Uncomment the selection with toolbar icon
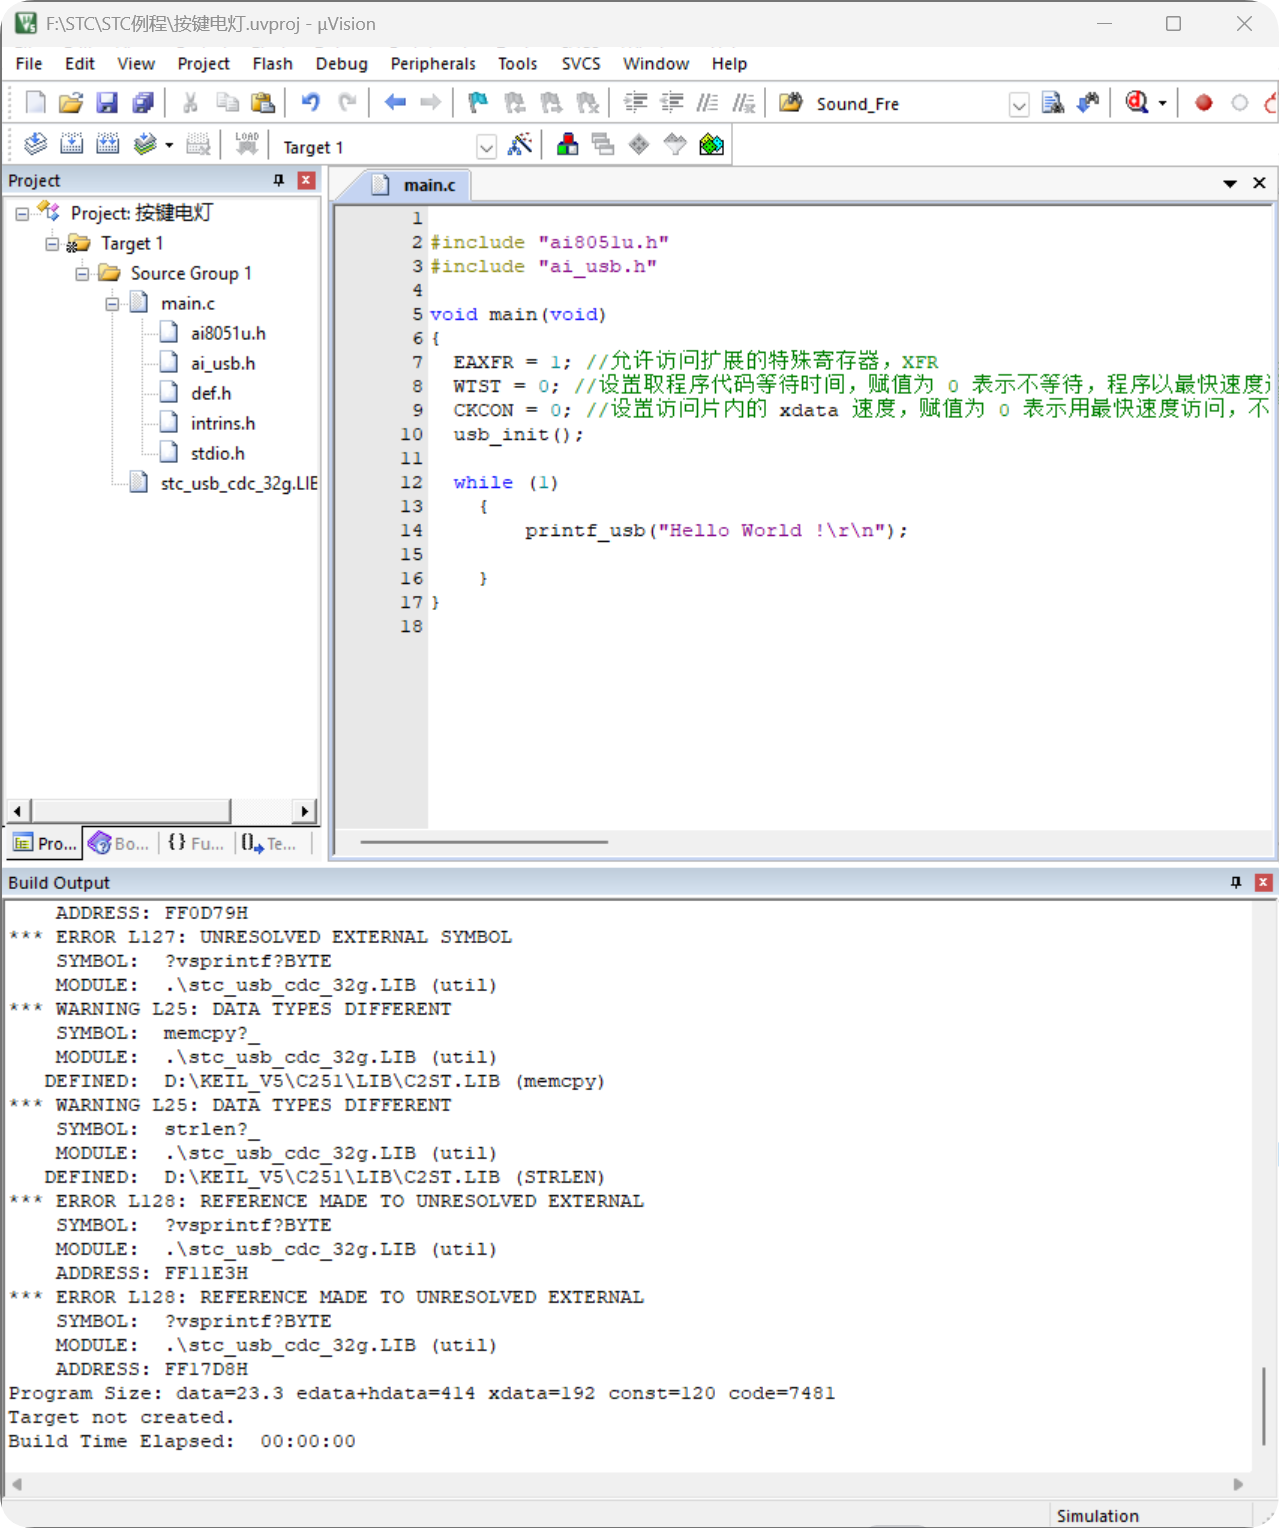The width and height of the screenshot is (1279, 1528). tap(743, 103)
